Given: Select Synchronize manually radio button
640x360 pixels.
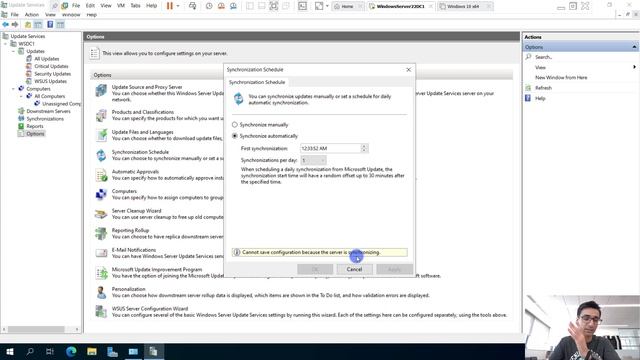Looking at the screenshot, I should (235, 124).
